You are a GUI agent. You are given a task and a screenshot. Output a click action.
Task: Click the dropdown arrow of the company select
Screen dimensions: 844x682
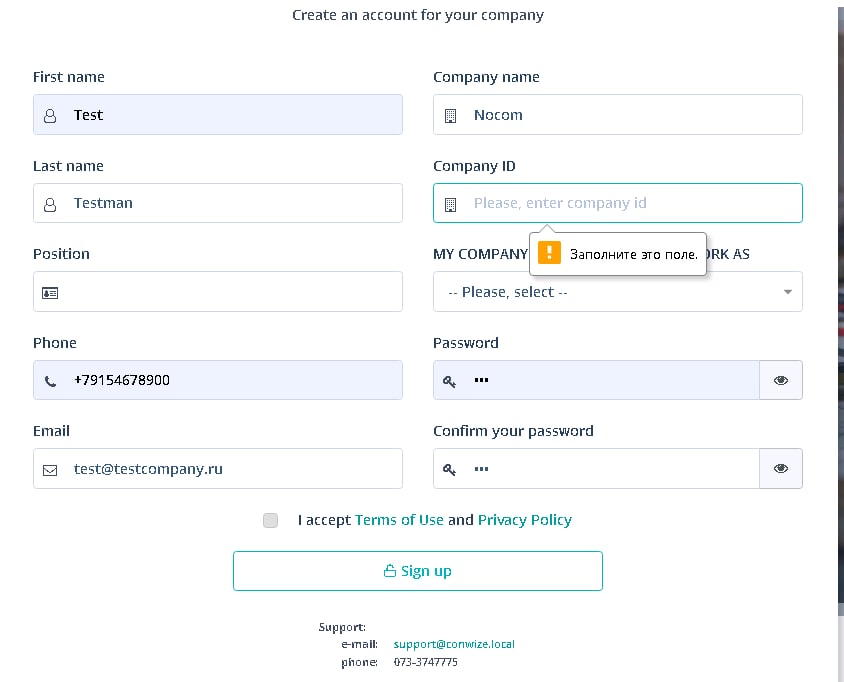787,292
